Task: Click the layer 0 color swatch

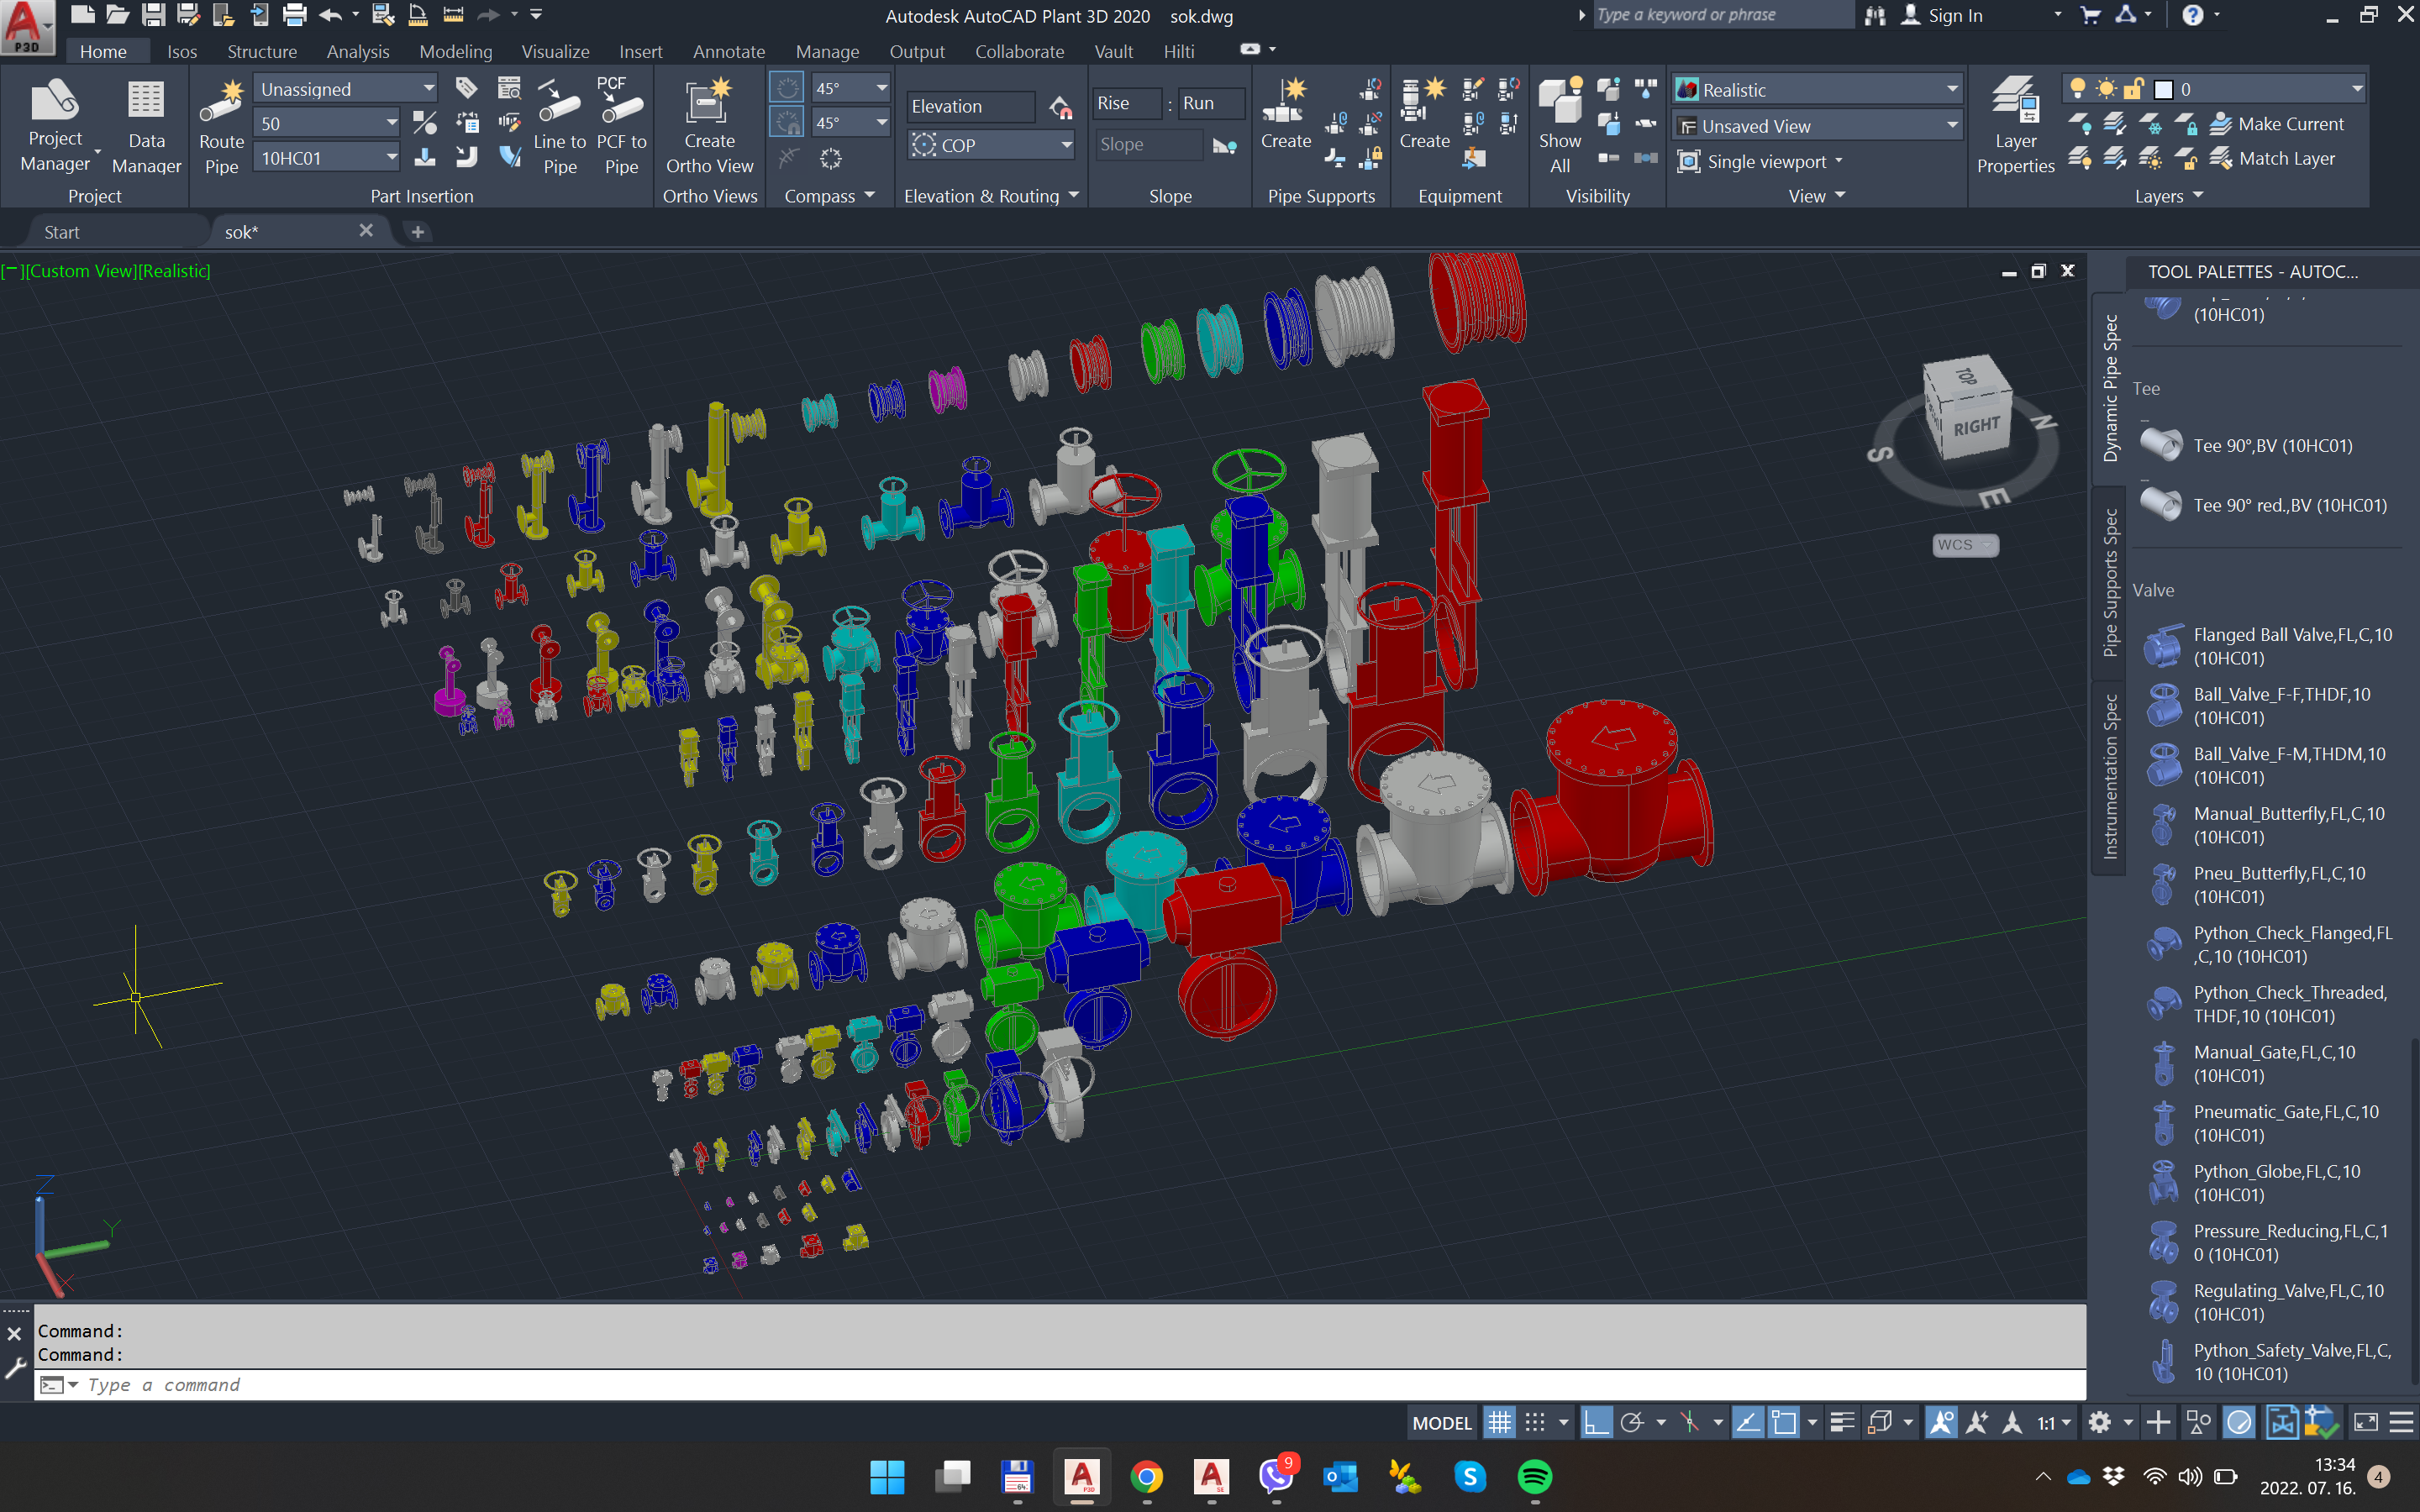Action: 2162,90
